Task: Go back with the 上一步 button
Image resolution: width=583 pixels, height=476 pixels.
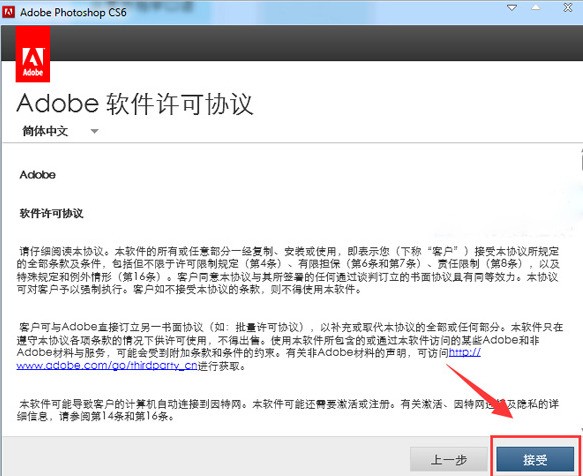Action: coord(449,459)
